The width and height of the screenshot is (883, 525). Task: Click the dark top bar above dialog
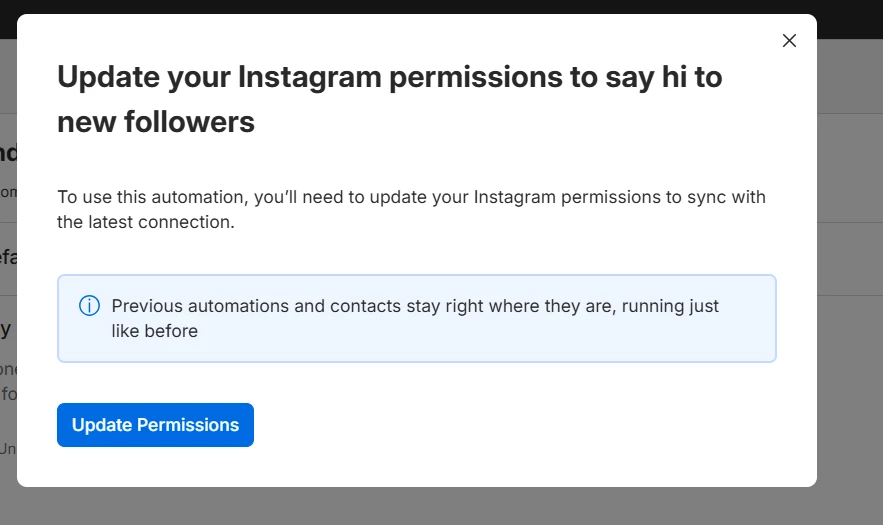point(440,6)
